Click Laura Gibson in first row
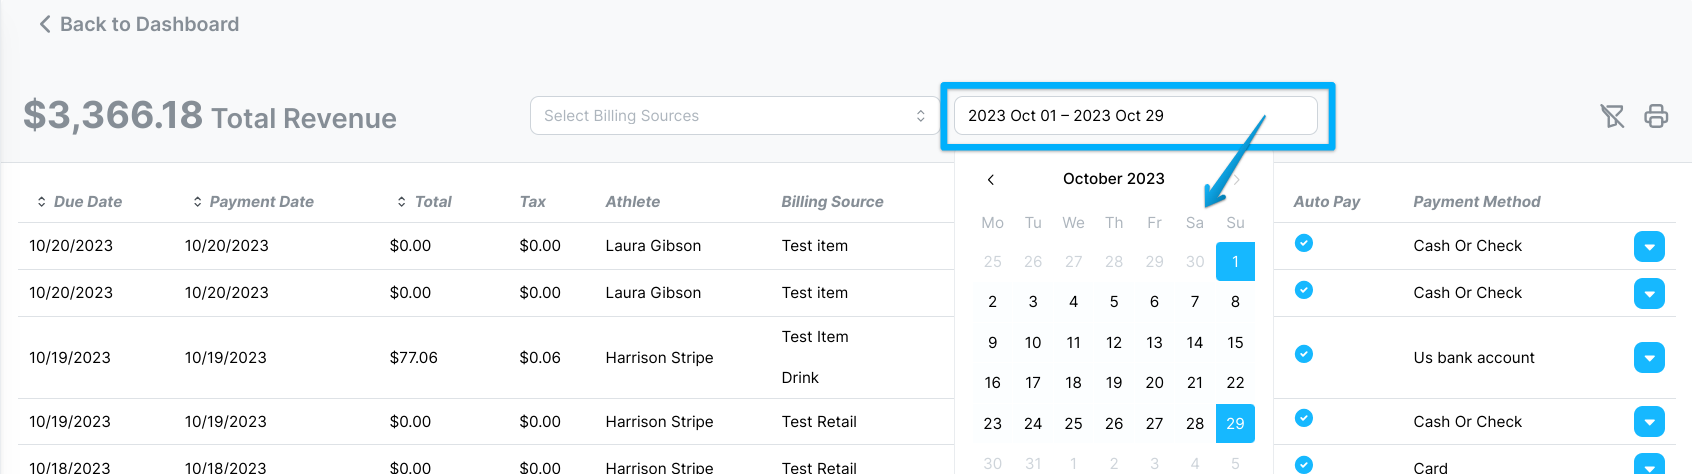 point(653,246)
